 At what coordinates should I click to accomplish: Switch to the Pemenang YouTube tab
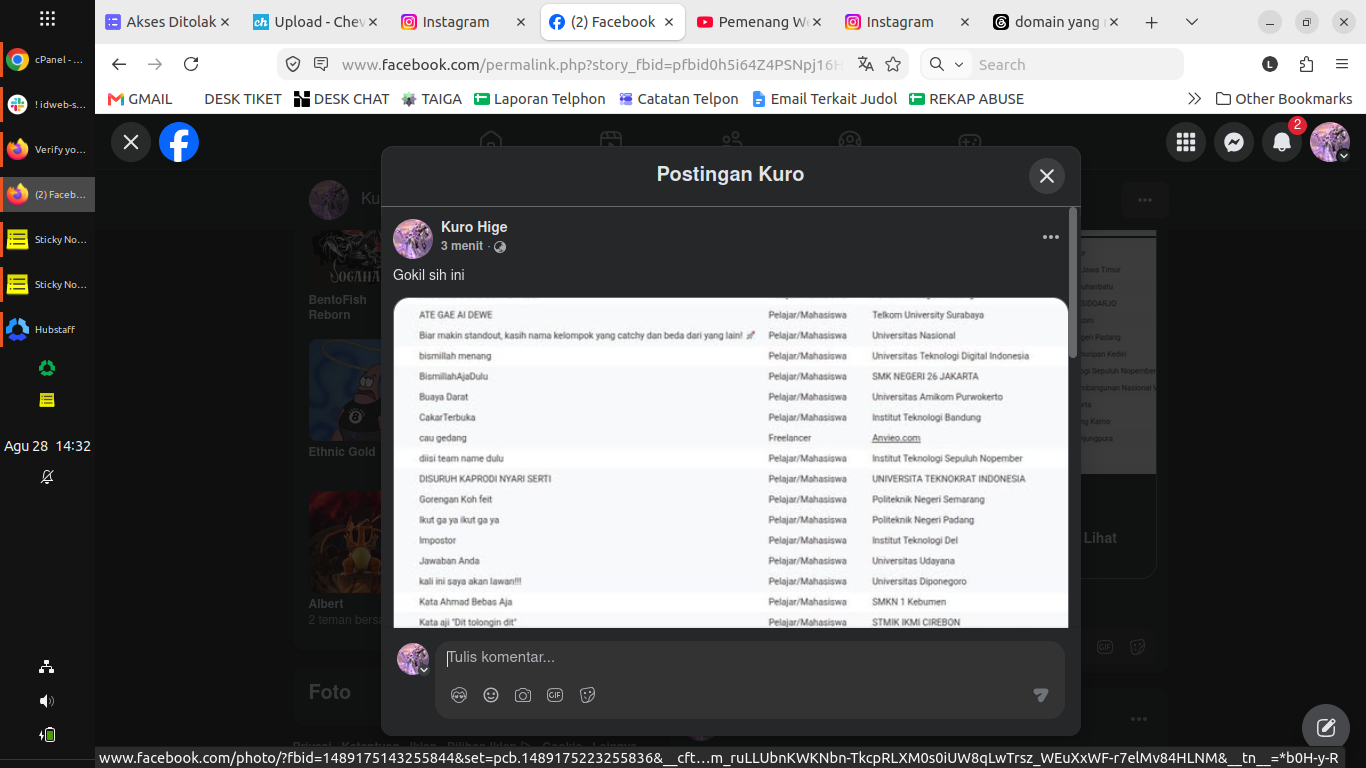tap(759, 22)
